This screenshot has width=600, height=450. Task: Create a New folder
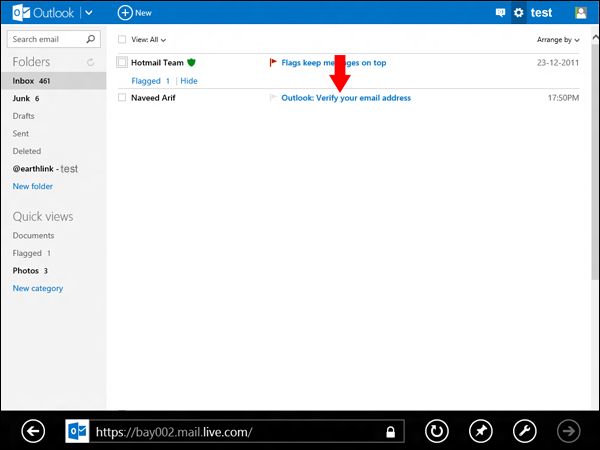tap(33, 186)
